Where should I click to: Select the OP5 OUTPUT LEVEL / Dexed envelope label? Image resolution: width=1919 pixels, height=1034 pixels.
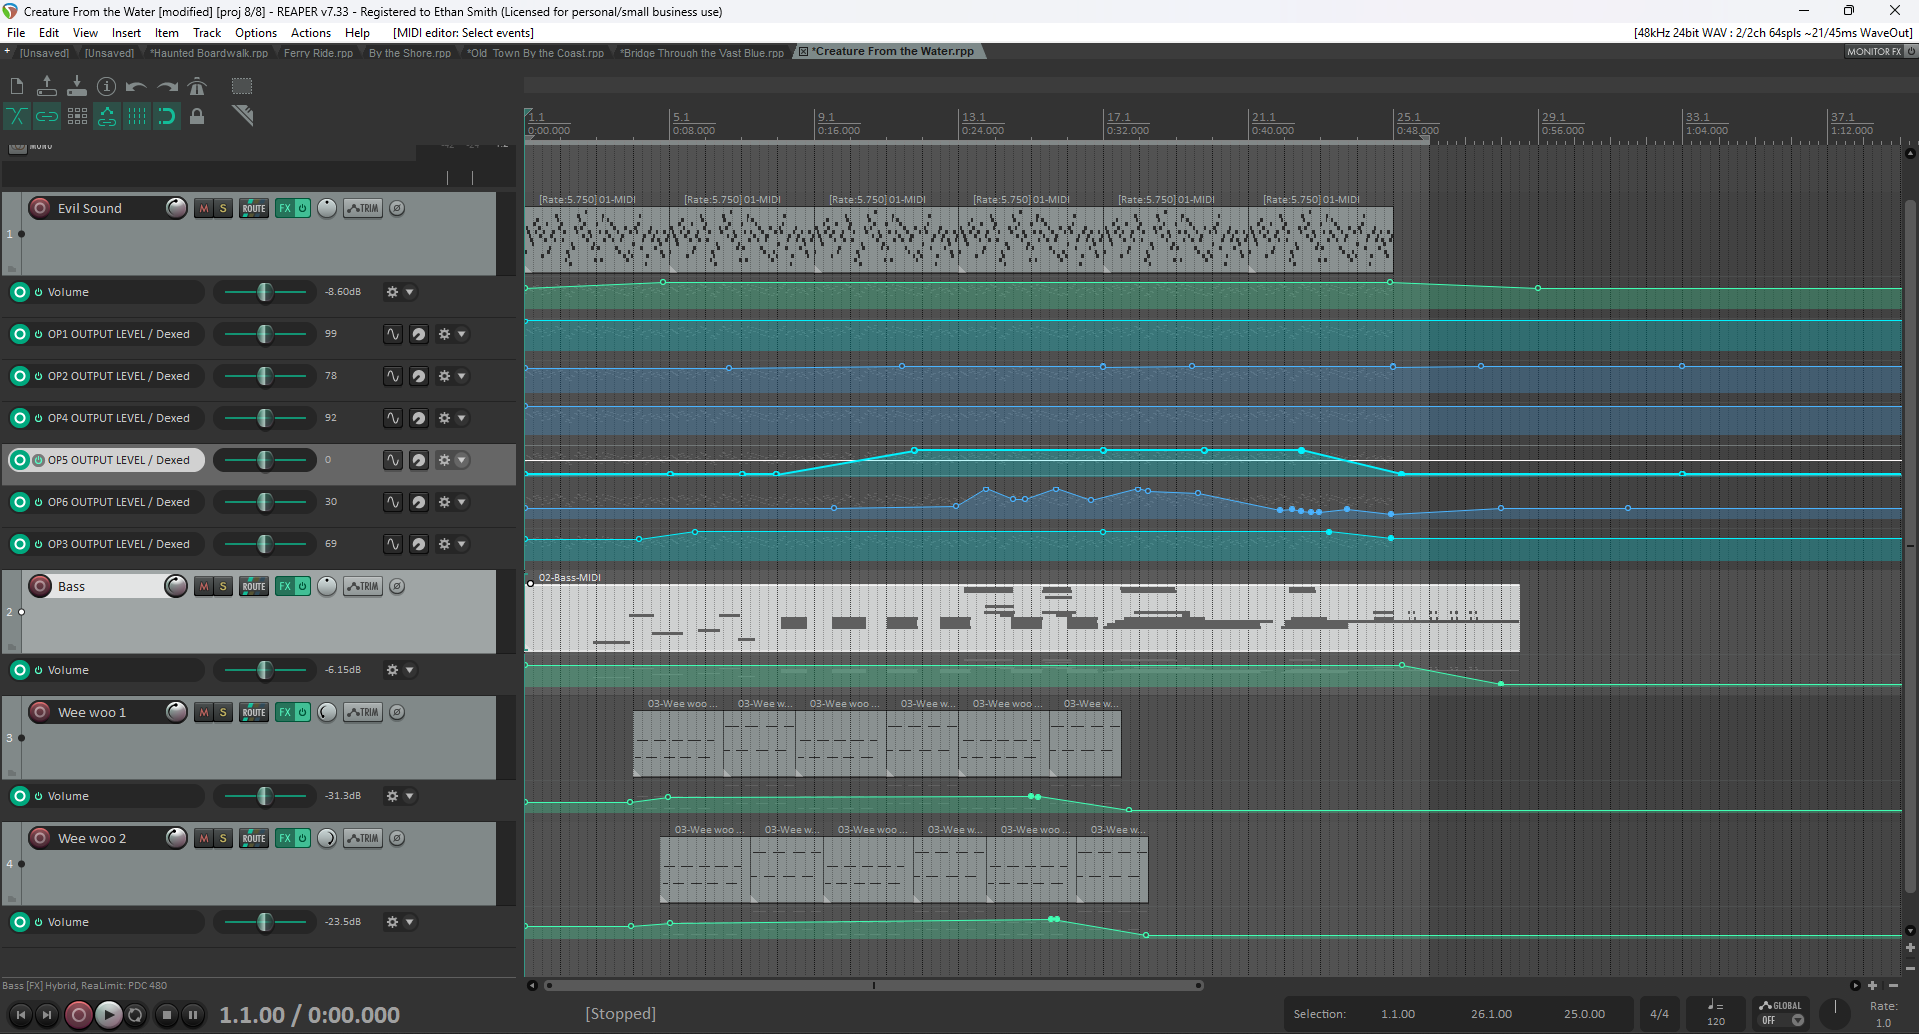point(119,460)
